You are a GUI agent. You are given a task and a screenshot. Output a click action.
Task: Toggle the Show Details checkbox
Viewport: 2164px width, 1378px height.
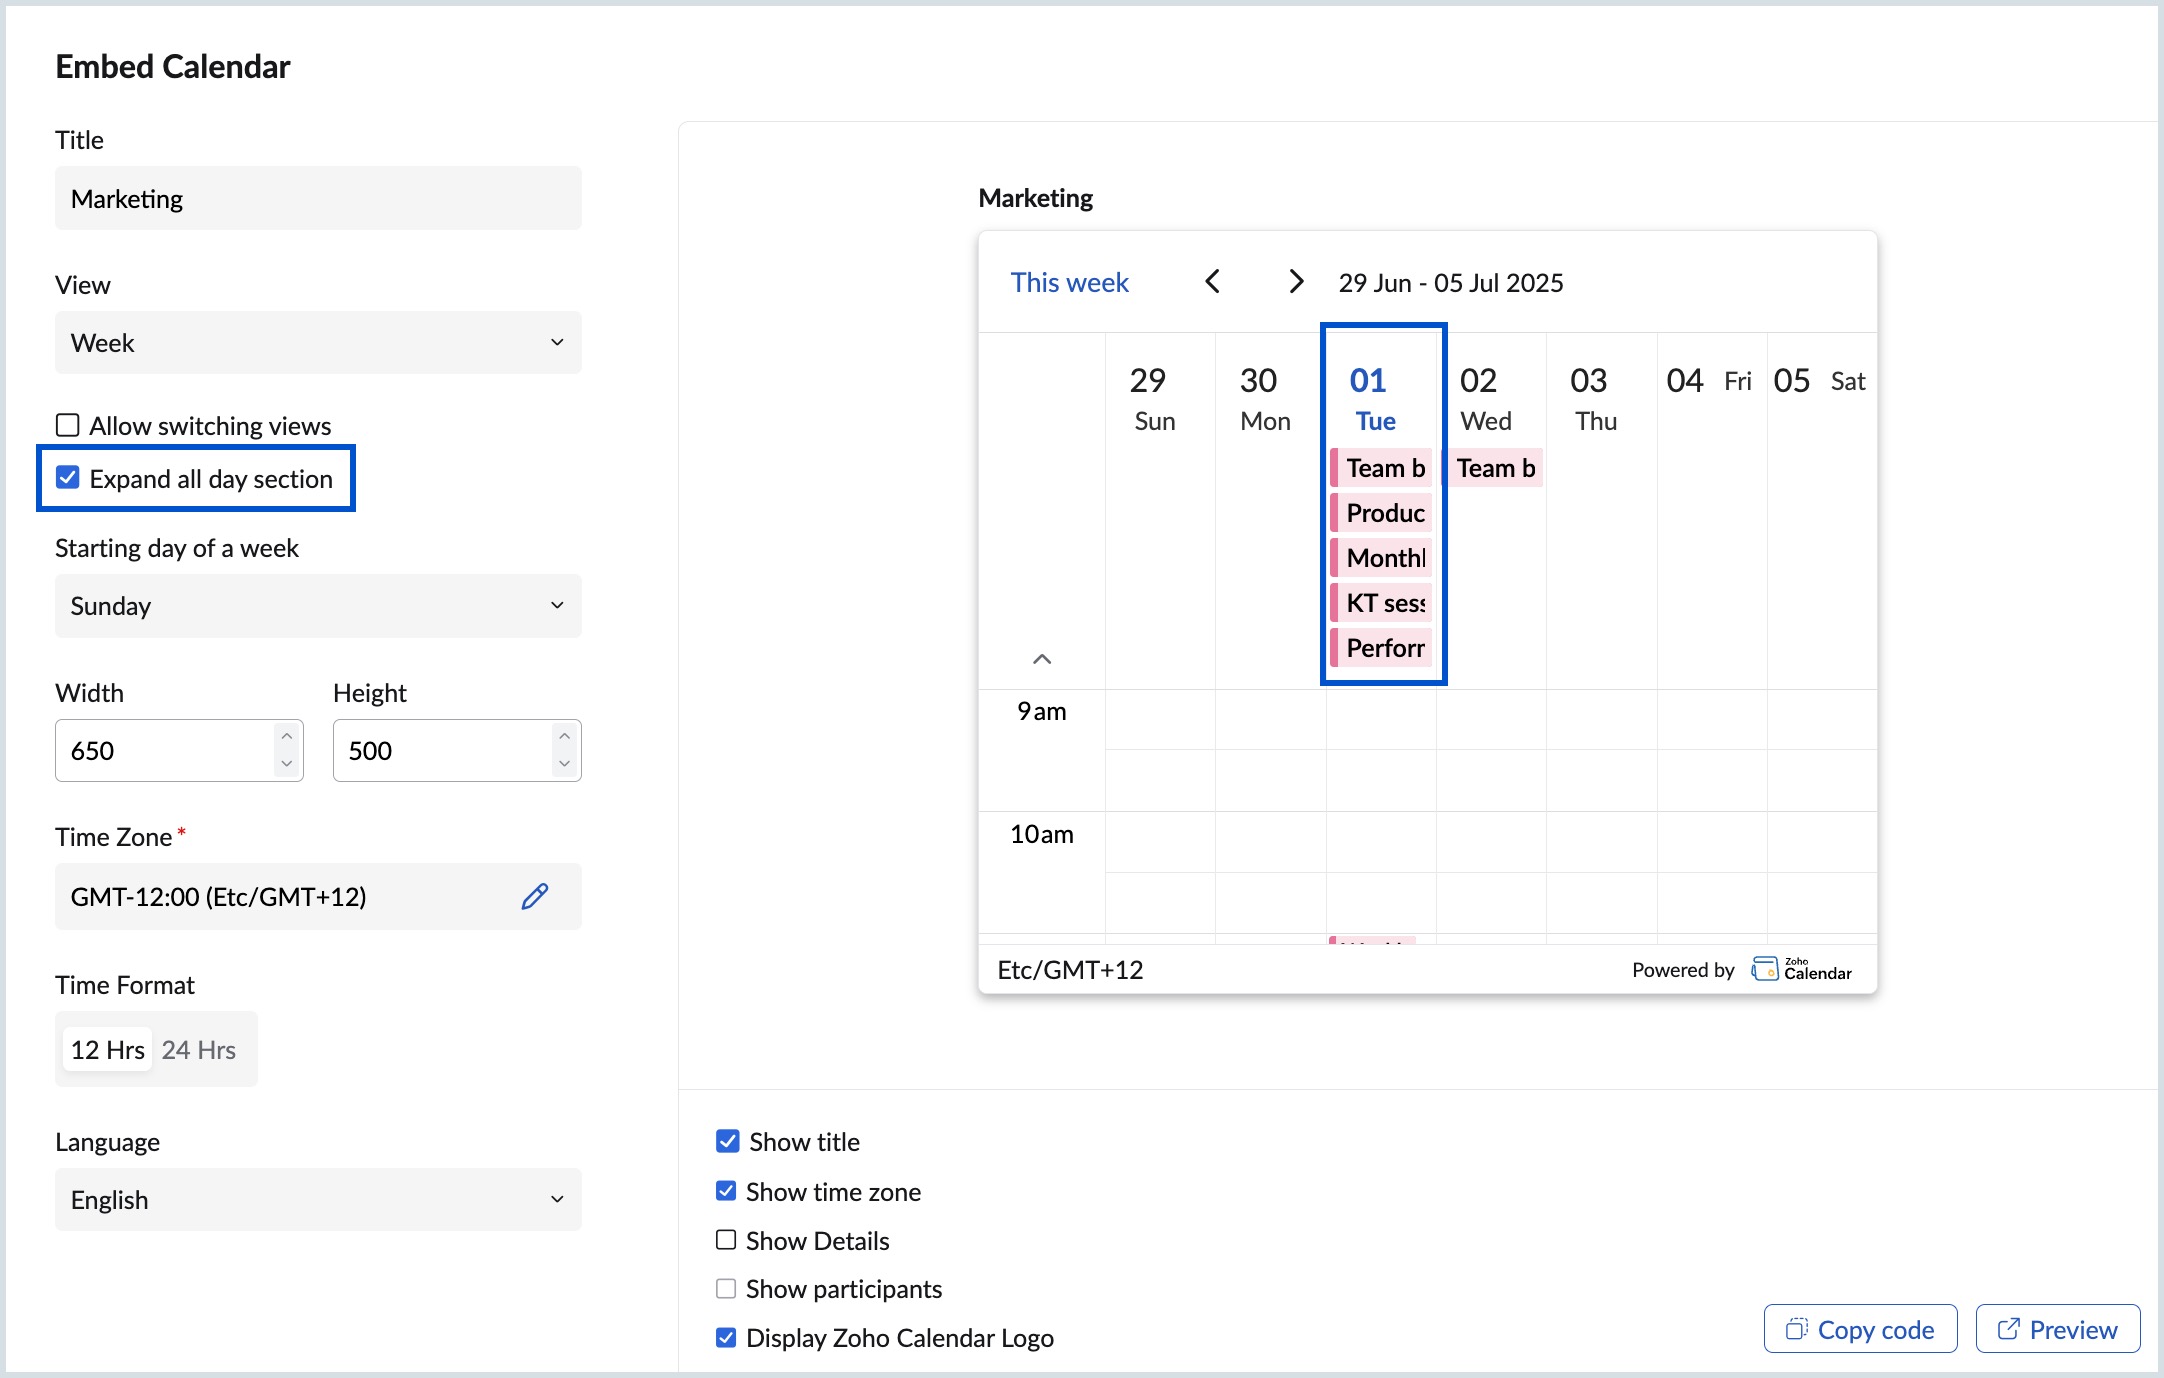coord(726,1240)
